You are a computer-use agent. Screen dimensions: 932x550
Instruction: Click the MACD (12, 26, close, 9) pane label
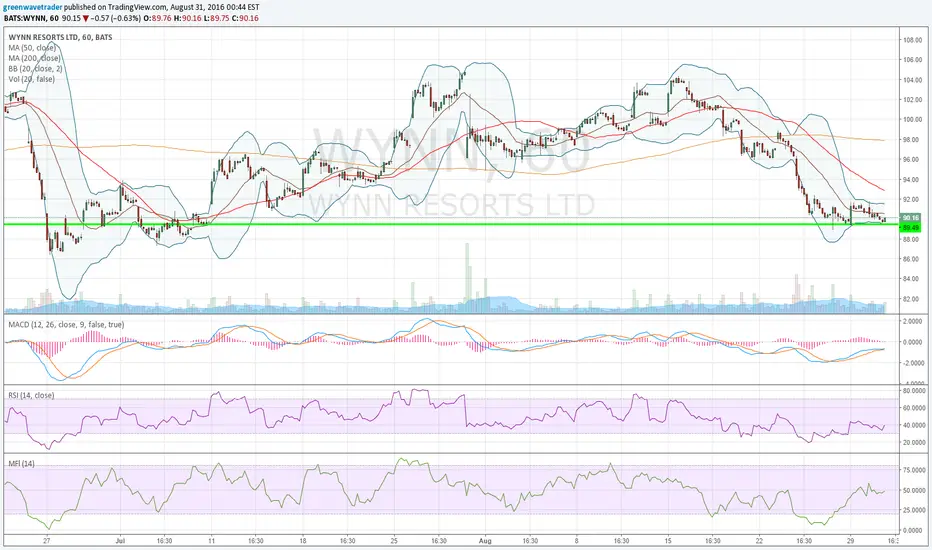tap(66, 325)
